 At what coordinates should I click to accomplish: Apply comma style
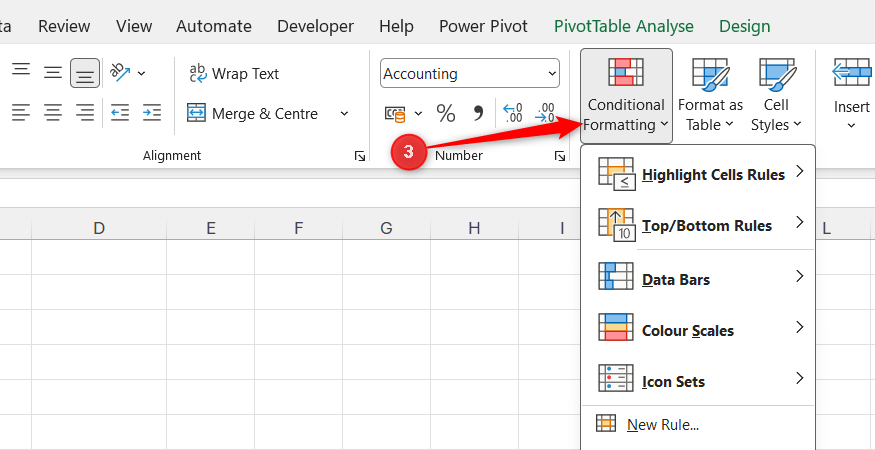[478, 114]
